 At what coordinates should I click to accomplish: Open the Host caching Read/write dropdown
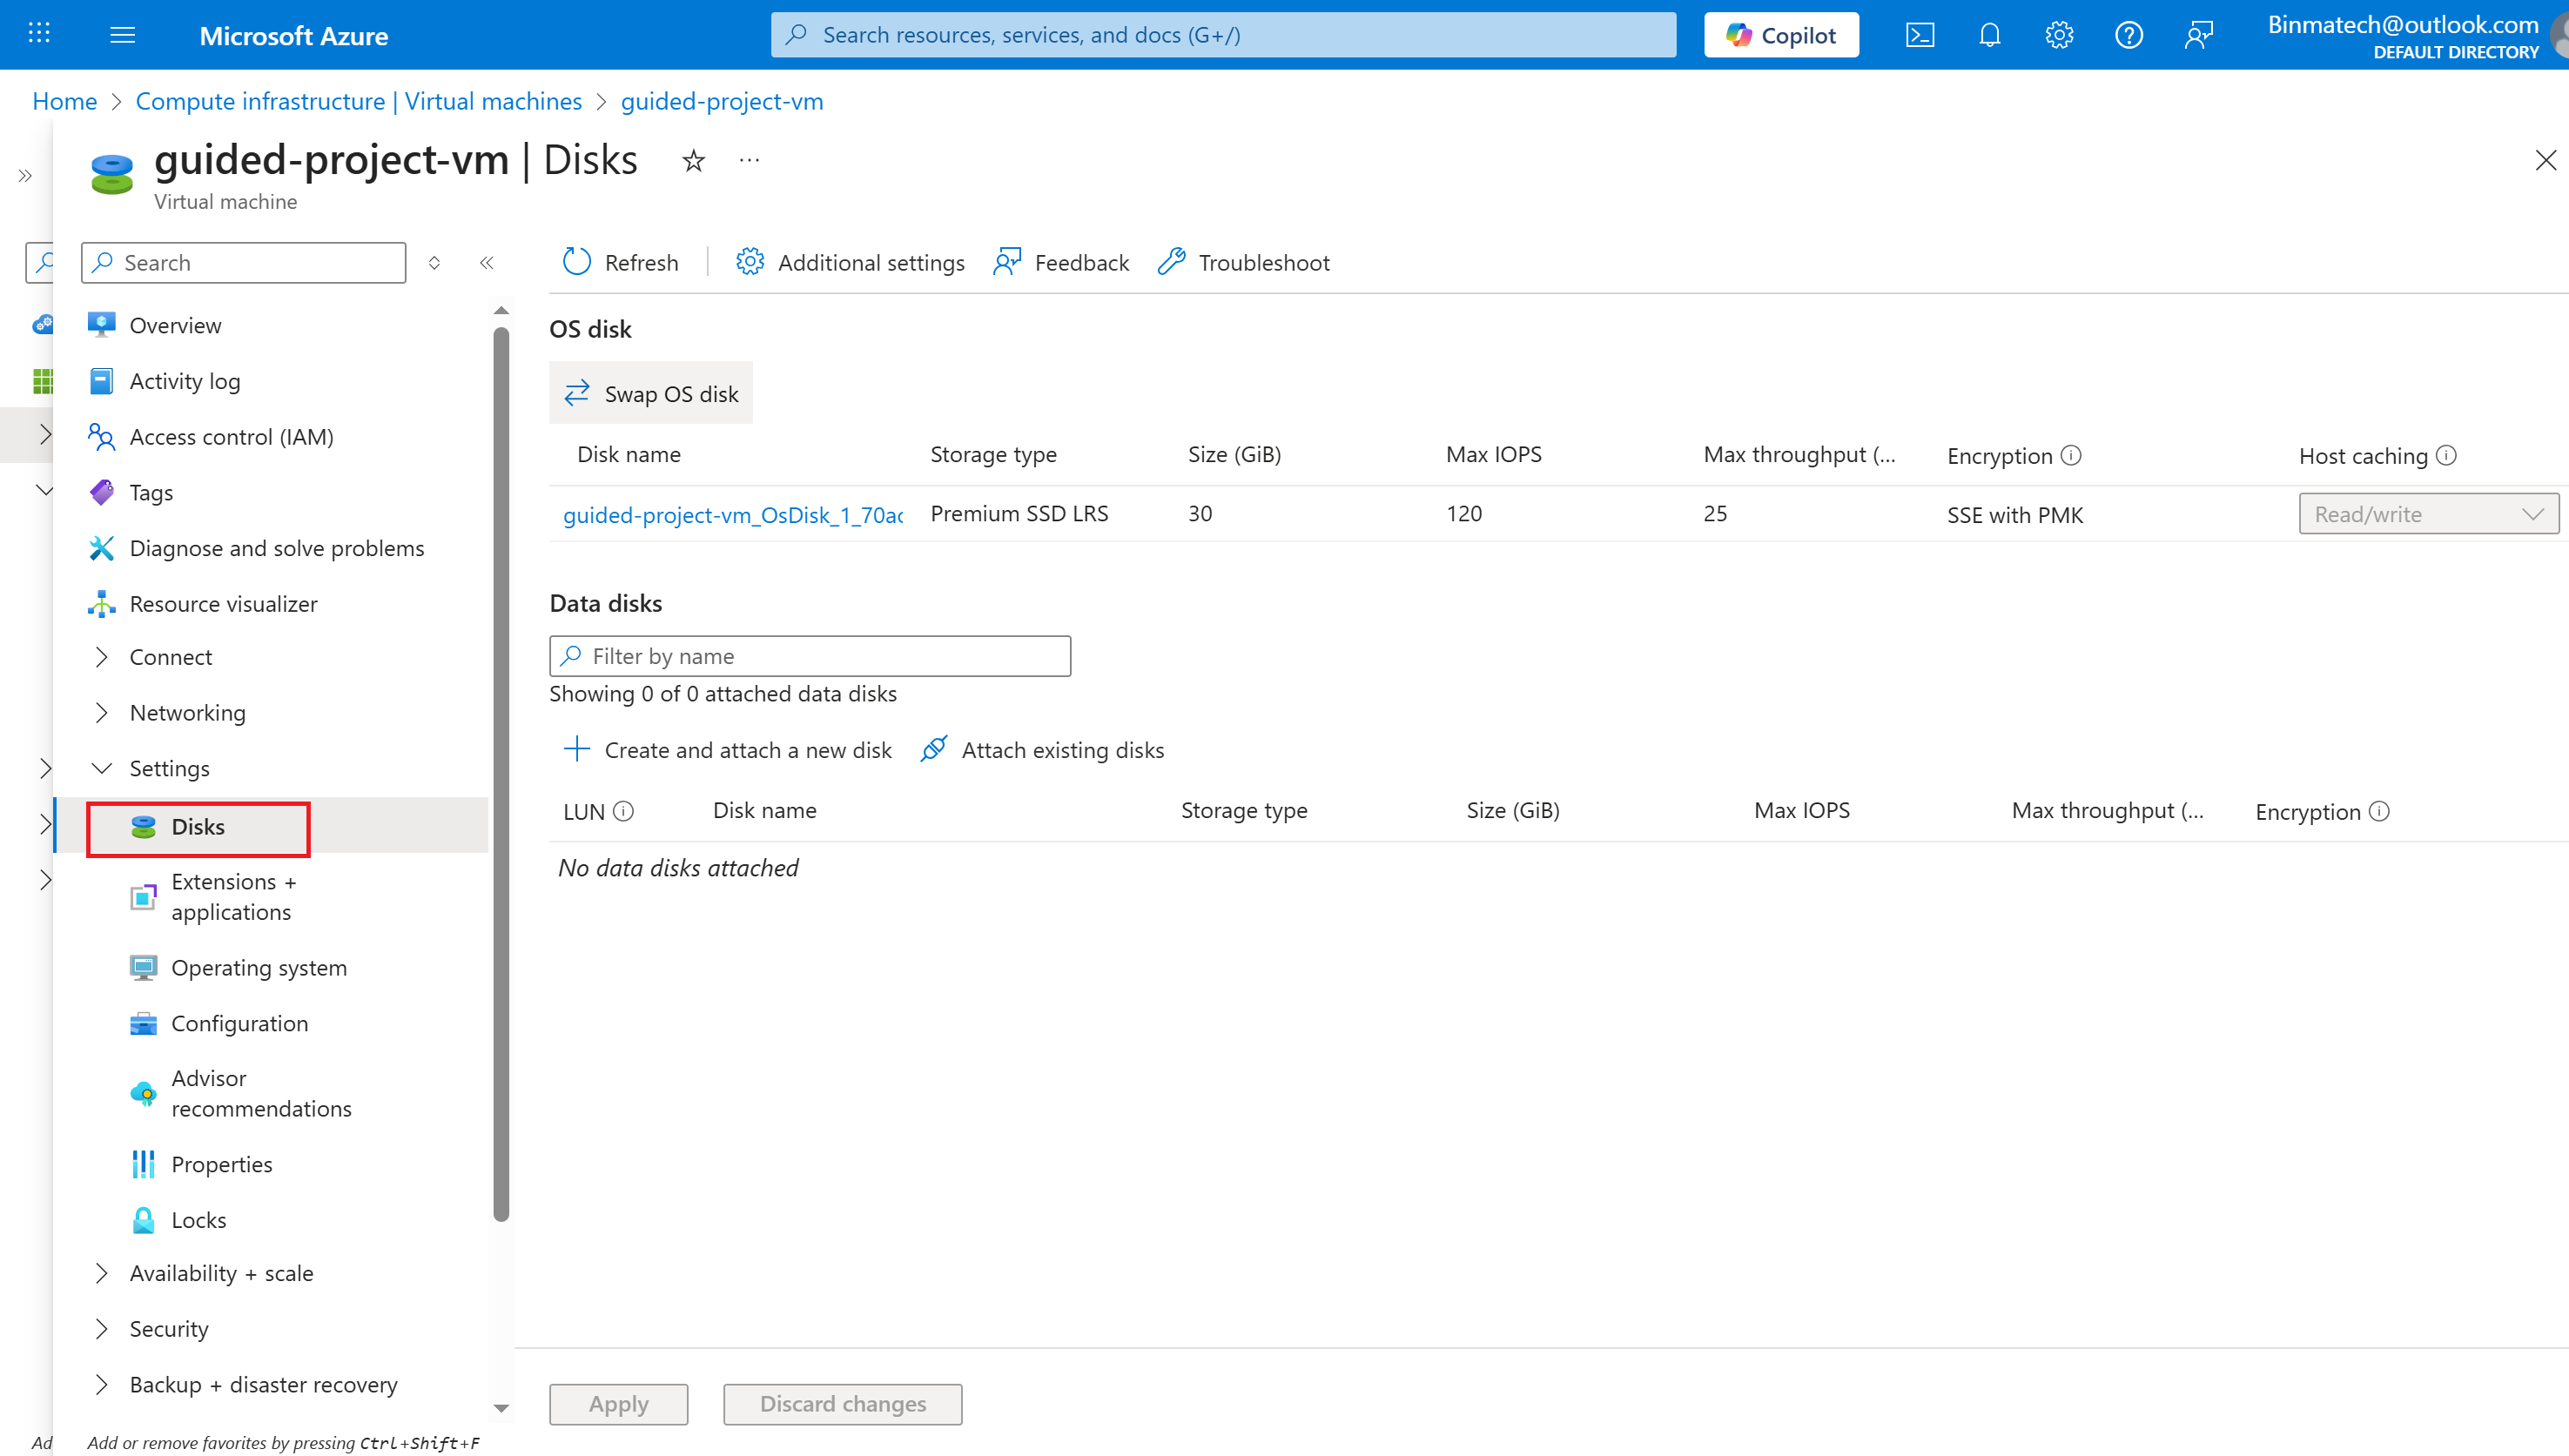click(2427, 514)
